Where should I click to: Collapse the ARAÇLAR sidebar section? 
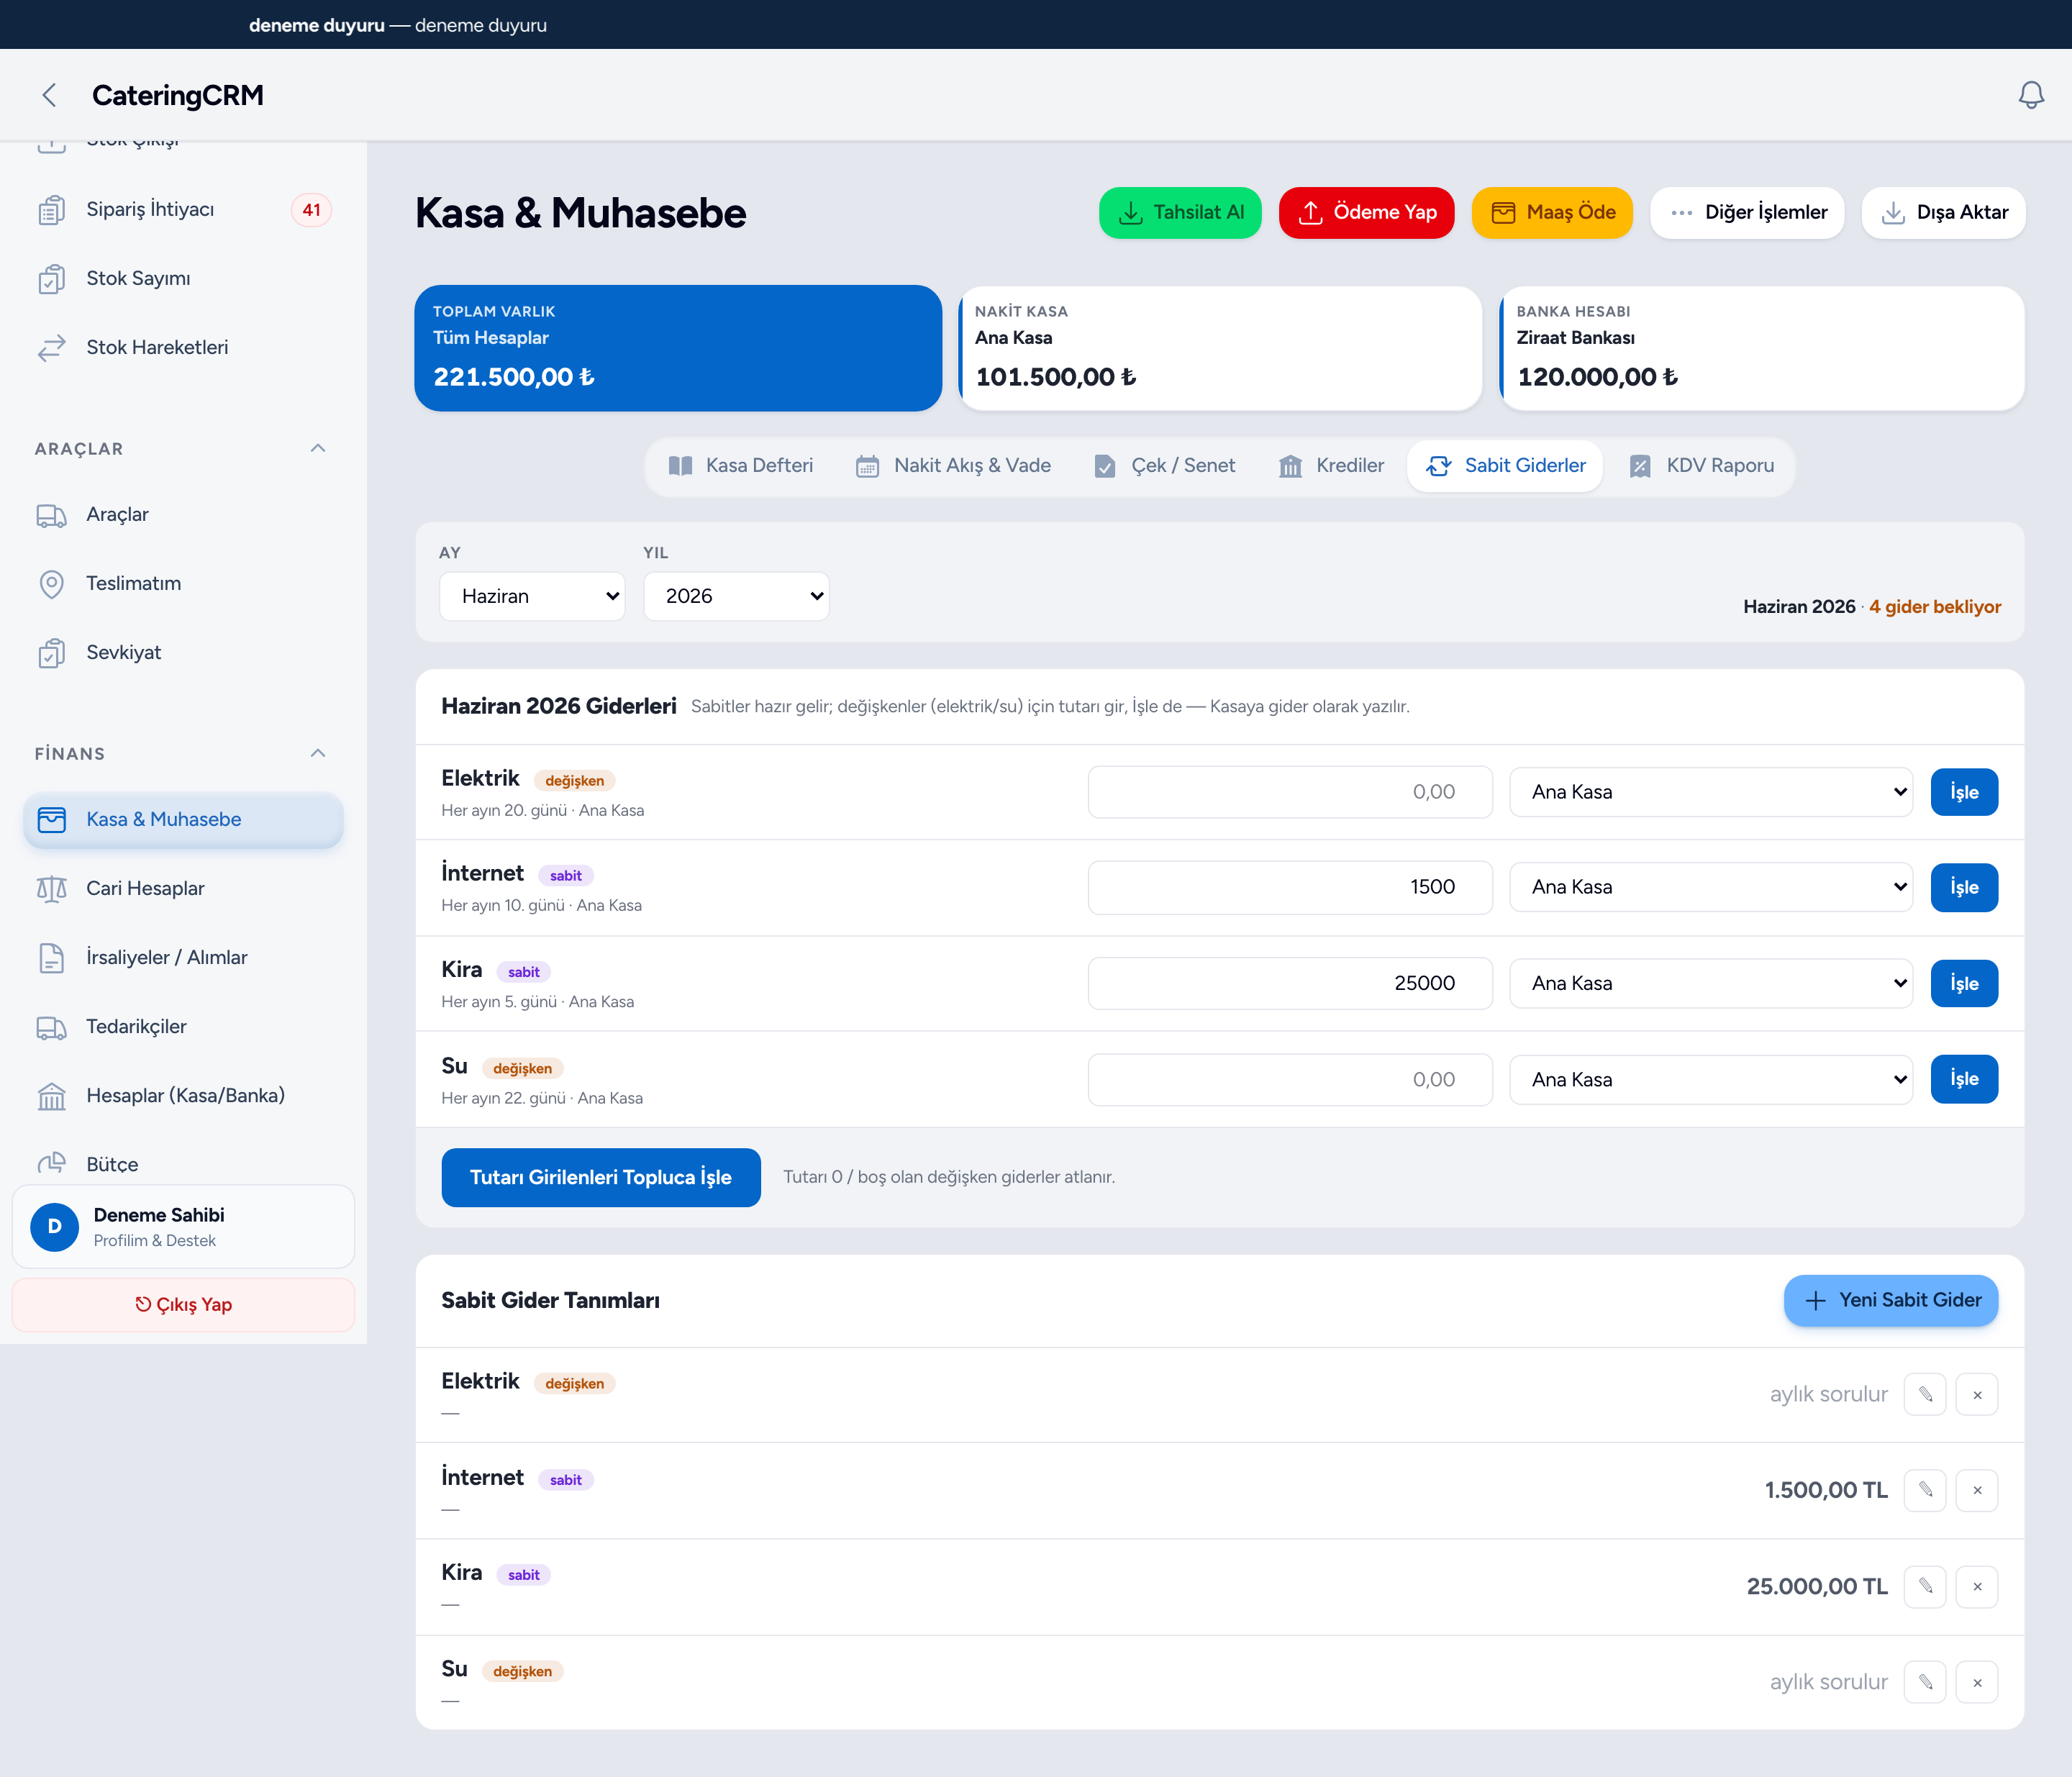click(x=318, y=449)
